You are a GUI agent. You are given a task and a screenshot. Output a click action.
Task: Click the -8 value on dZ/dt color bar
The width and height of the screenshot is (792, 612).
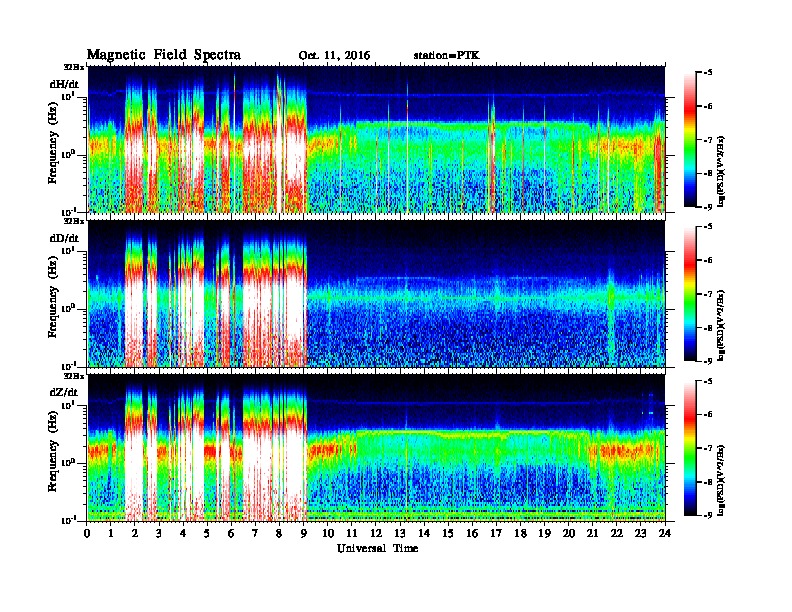pos(707,482)
